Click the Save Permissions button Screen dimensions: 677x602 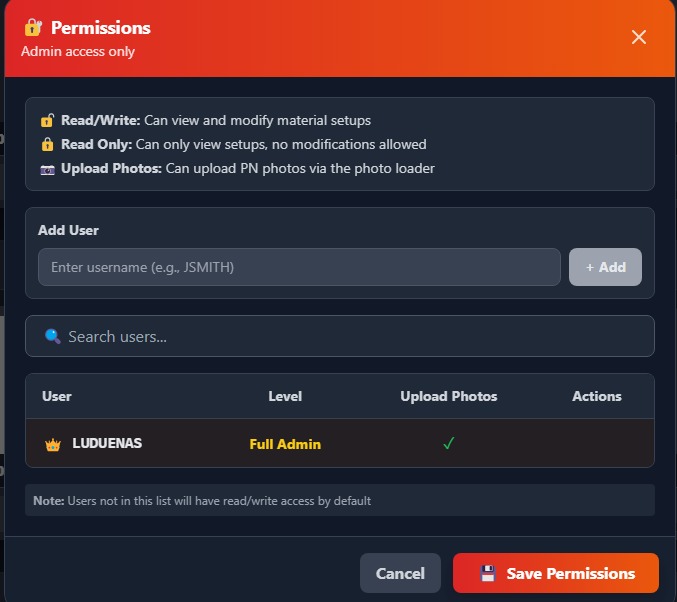[556, 573]
